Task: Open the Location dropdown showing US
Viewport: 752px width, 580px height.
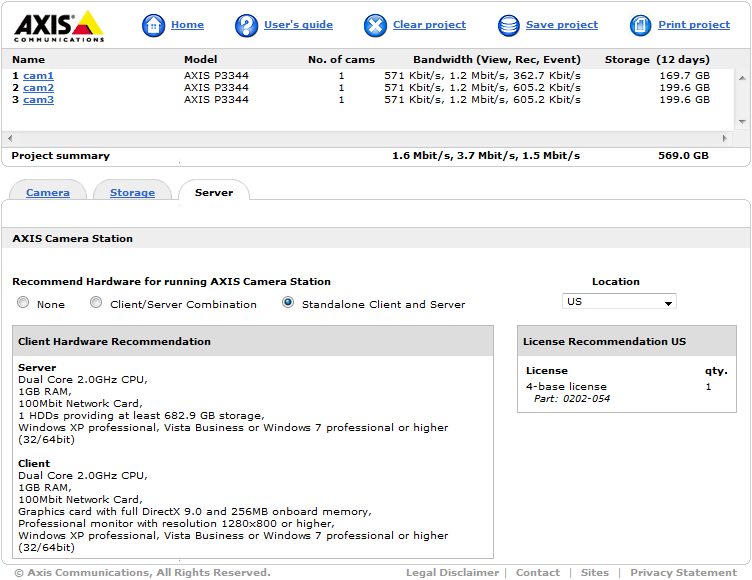Action: click(619, 302)
